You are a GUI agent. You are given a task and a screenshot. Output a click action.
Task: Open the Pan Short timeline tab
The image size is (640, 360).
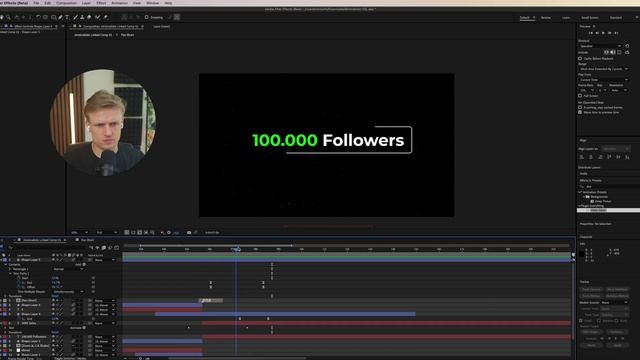[x=87, y=240]
